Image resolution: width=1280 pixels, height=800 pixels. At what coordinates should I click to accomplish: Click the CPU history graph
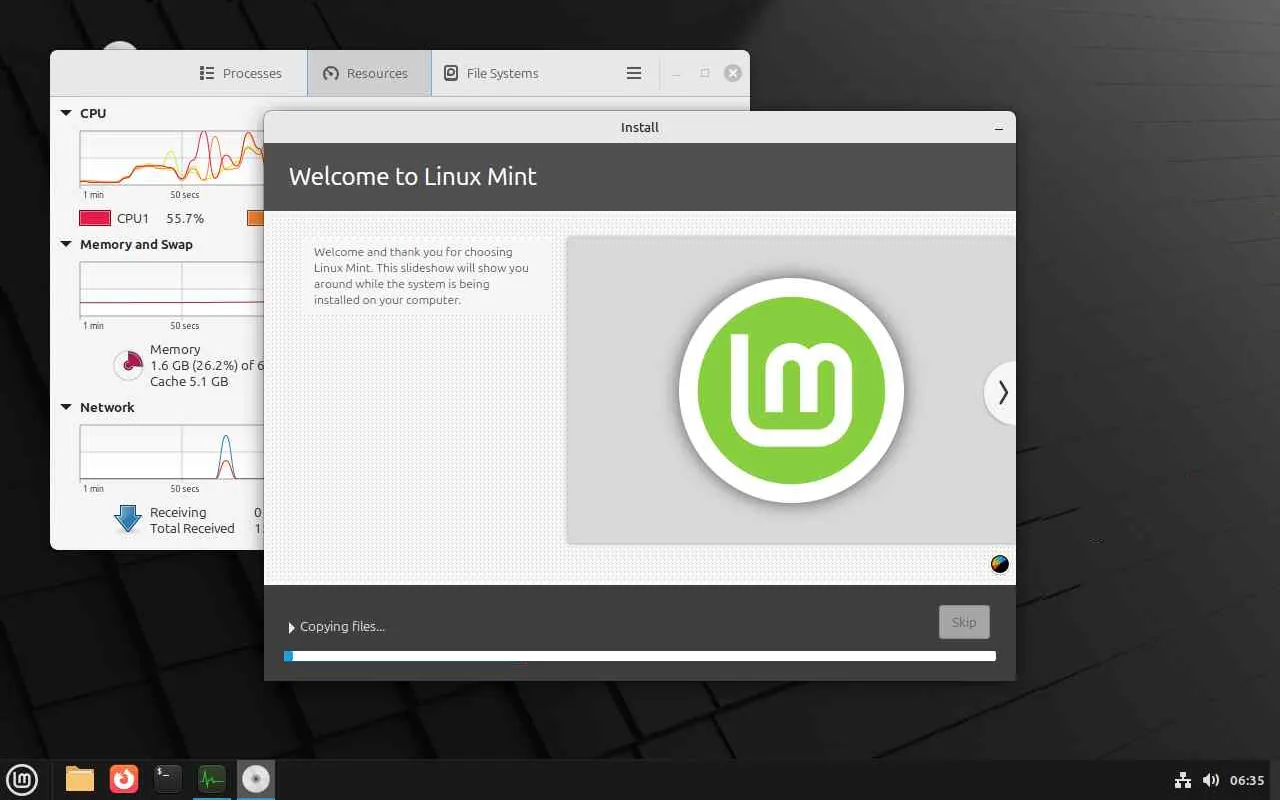(172, 158)
